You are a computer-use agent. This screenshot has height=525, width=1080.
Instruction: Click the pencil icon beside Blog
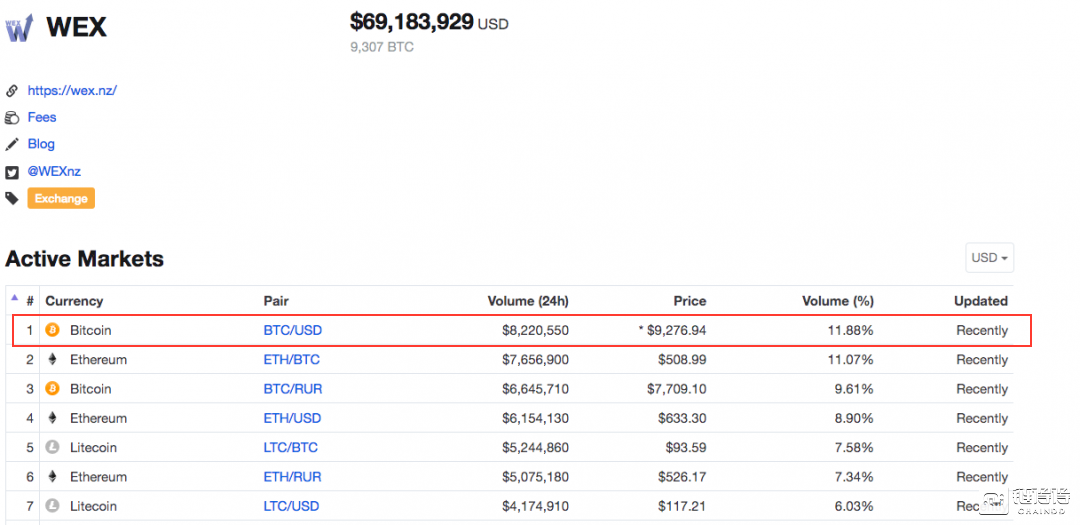11,145
